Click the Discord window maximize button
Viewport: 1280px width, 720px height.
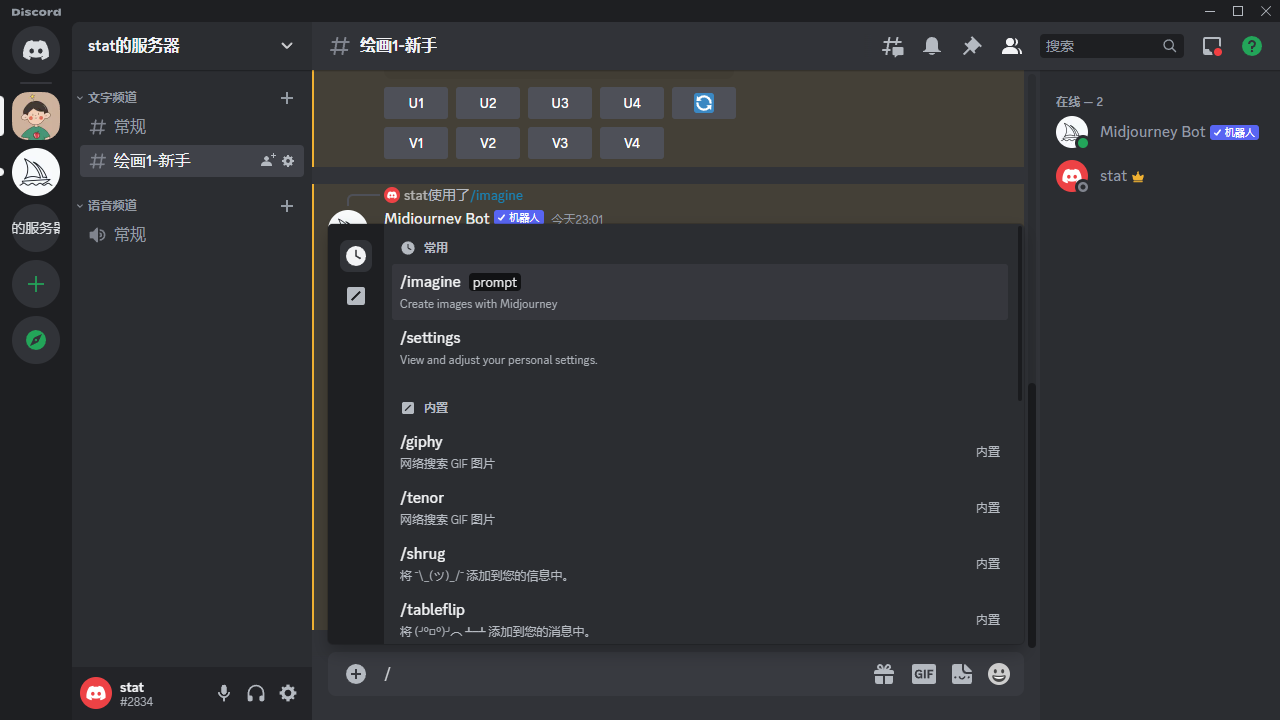click(x=1238, y=11)
